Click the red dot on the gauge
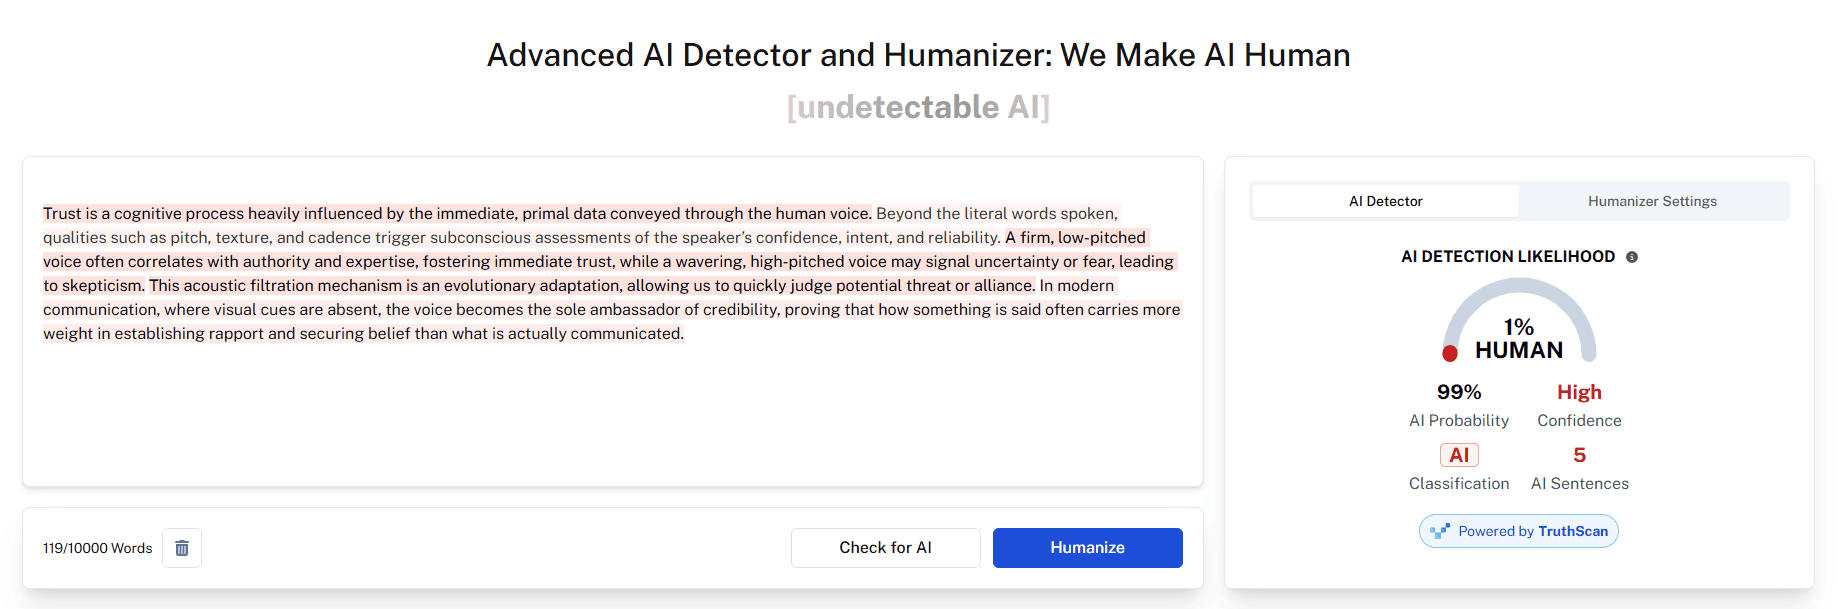This screenshot has width=1839, height=609. (1450, 353)
